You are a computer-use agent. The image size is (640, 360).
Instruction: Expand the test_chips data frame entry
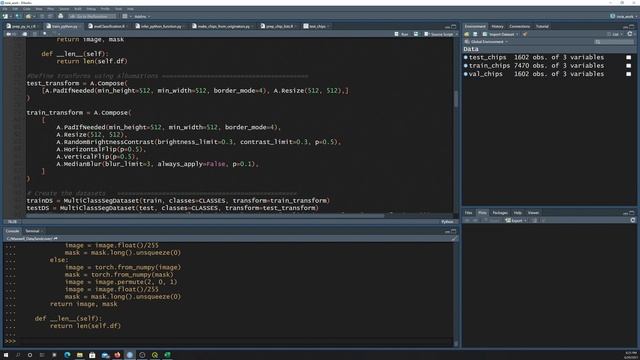466,58
